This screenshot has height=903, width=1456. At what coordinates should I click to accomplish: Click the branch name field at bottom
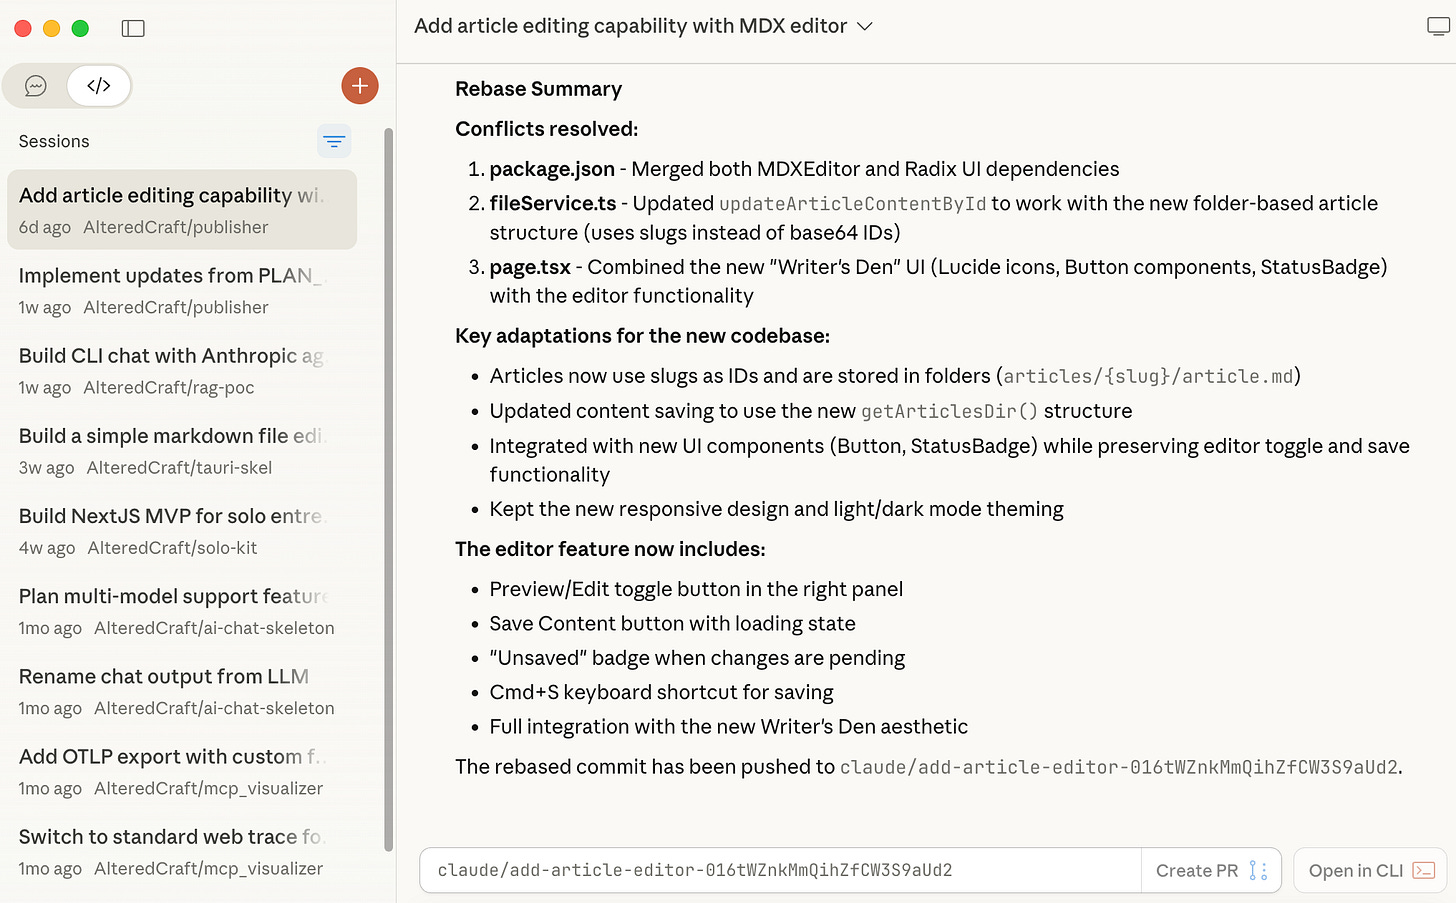(780, 870)
